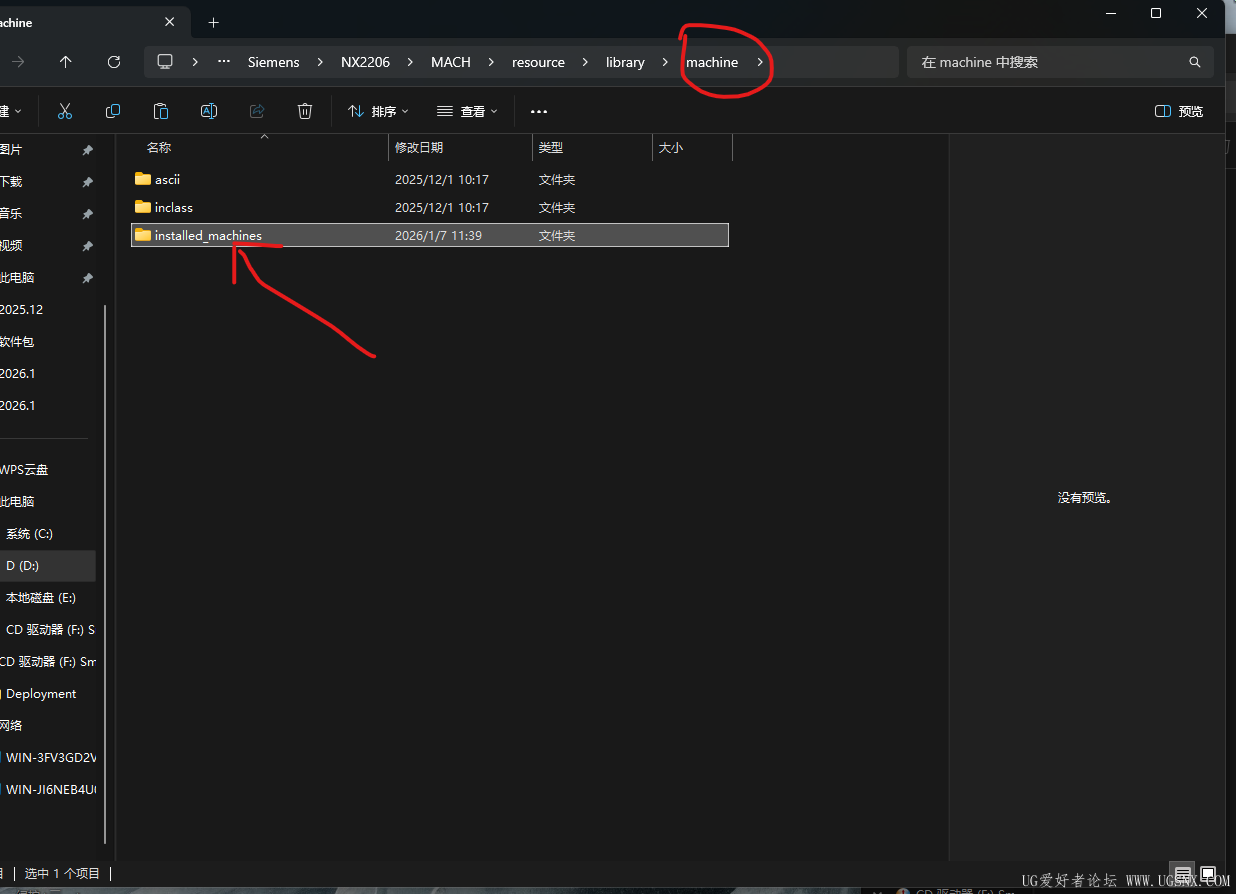Expand the chevron after Siemens breadcrumb
1236x894 pixels.
[x=320, y=62]
